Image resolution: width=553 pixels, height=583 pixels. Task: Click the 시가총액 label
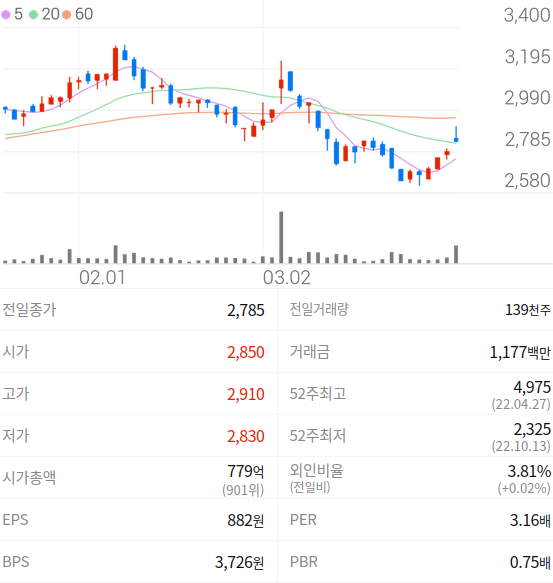click(x=29, y=478)
